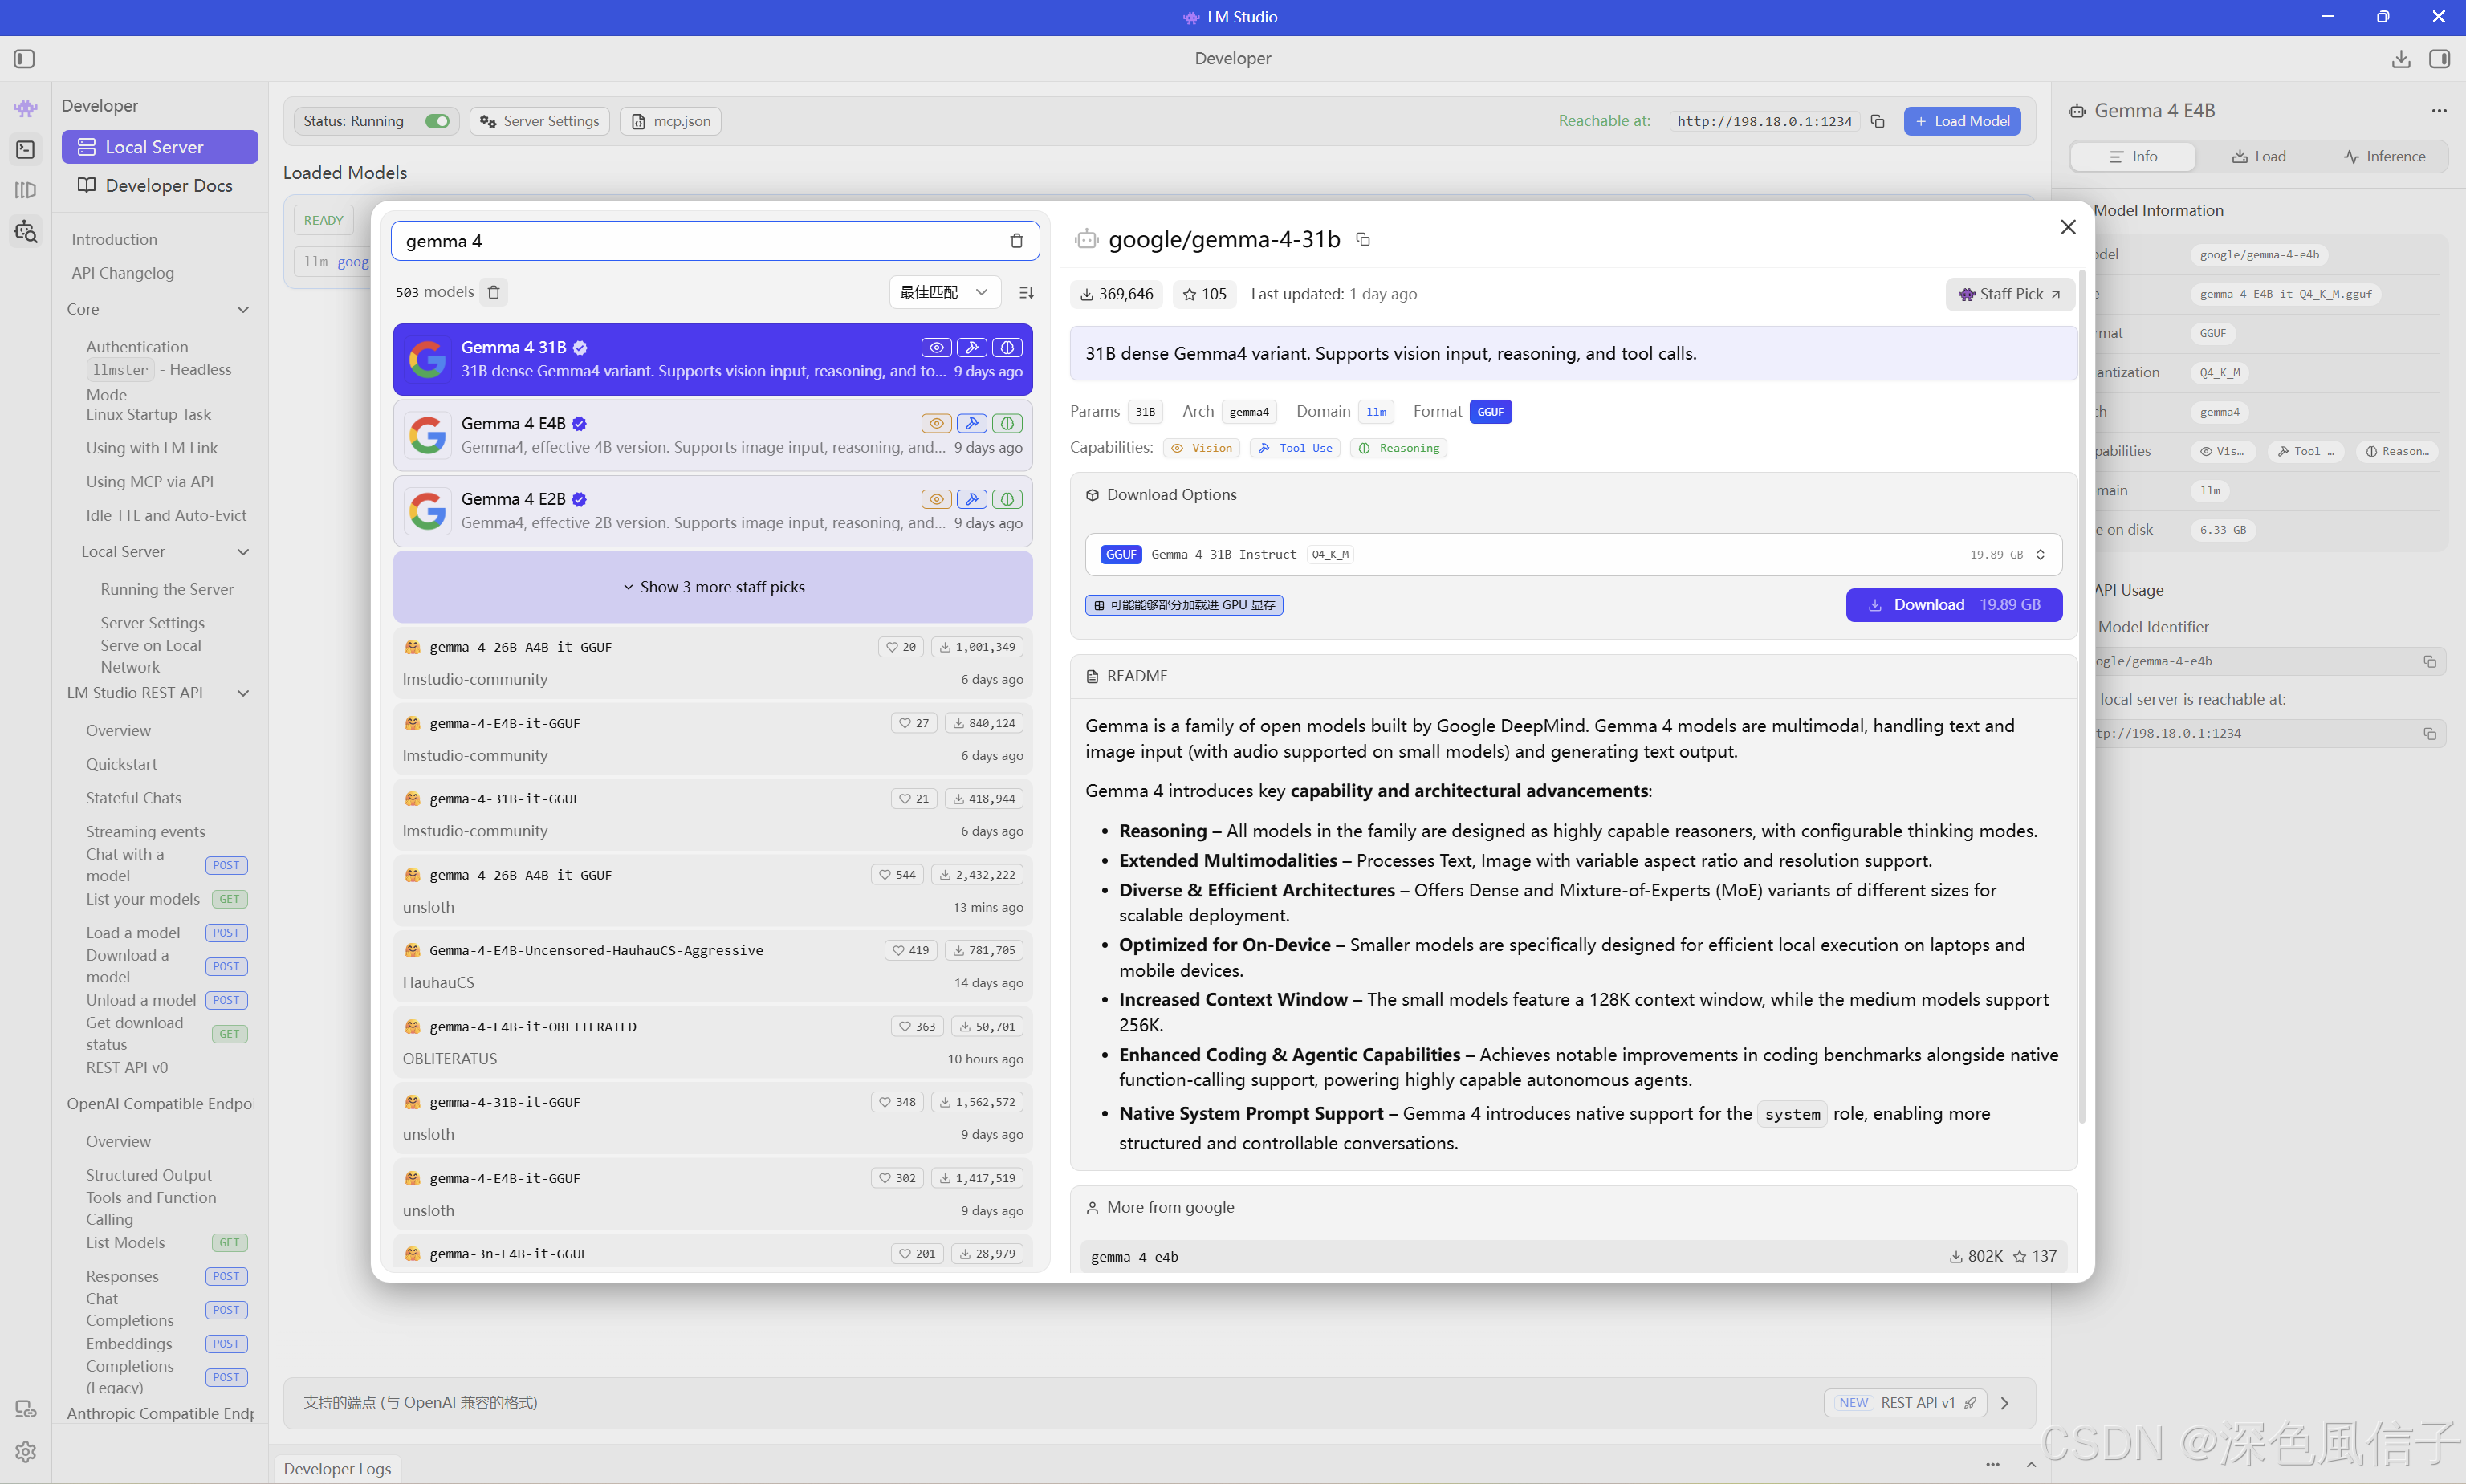Open the three-dot menu for Gemma 4 E4B
This screenshot has height=1484, width=2466.
2439,111
